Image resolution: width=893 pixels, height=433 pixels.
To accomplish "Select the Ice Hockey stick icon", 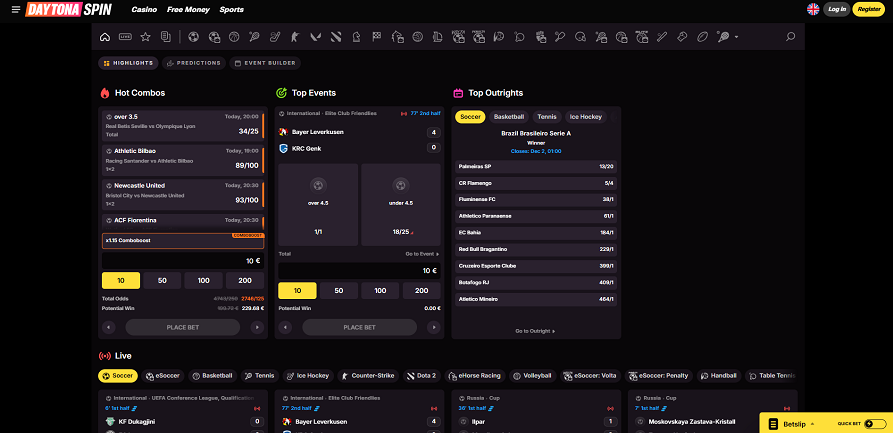I will coord(275,37).
